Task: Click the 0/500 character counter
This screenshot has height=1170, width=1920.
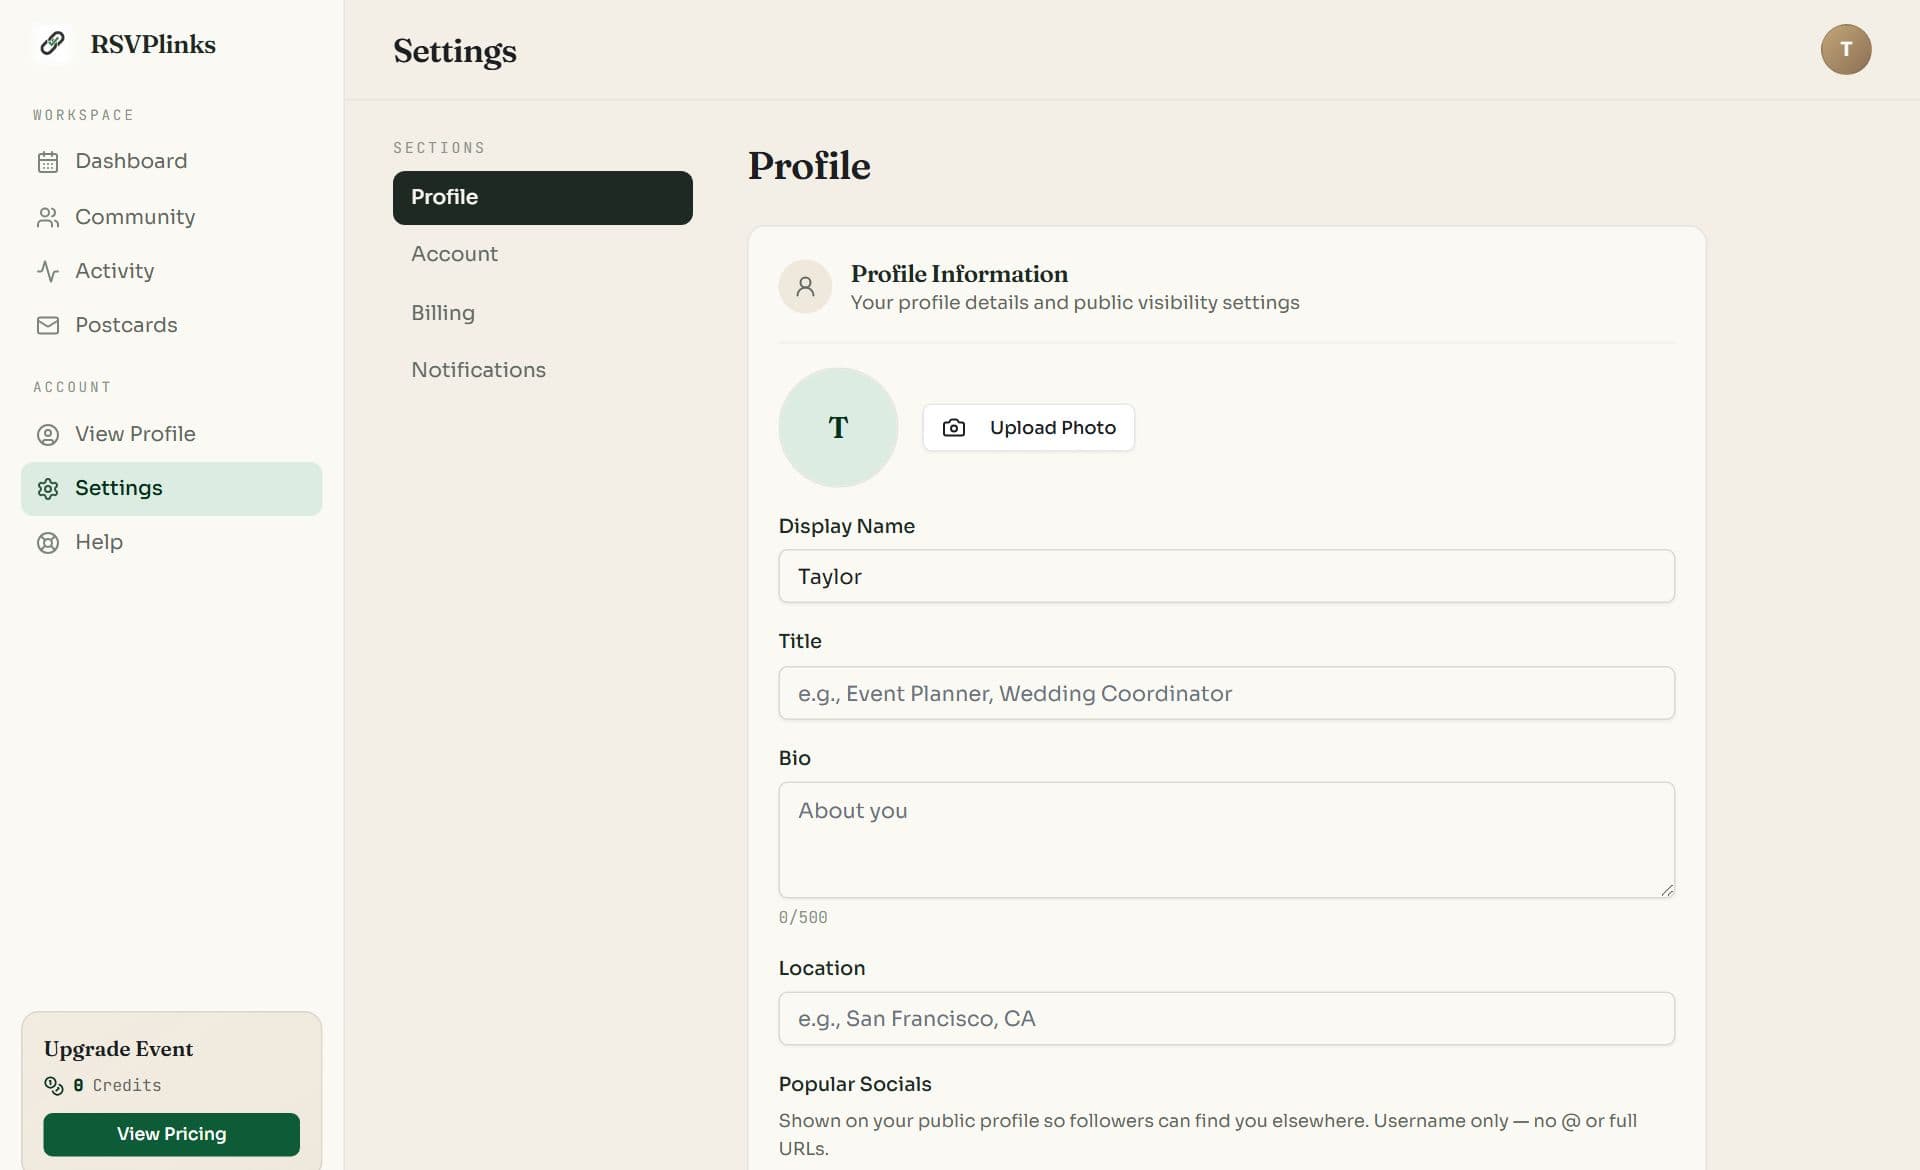Action: tap(803, 917)
